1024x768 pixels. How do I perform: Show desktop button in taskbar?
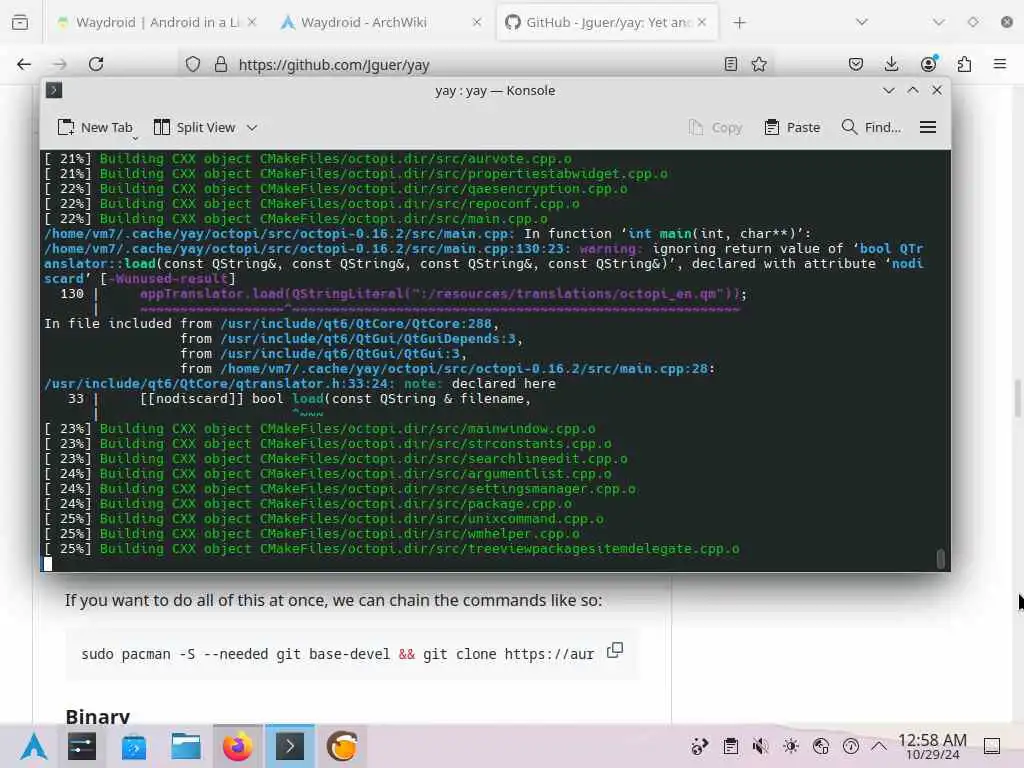[992, 746]
